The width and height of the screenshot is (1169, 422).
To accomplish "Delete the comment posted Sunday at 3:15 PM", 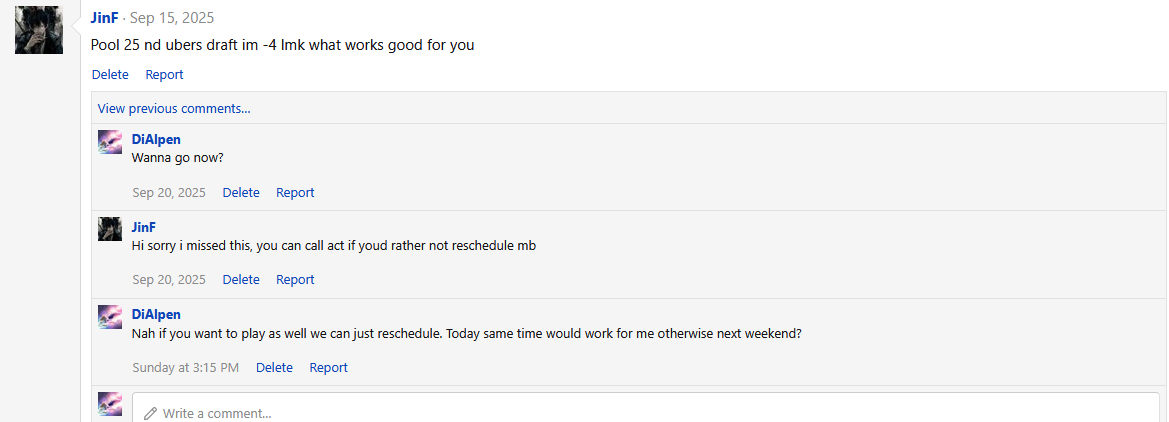I will tap(274, 367).
